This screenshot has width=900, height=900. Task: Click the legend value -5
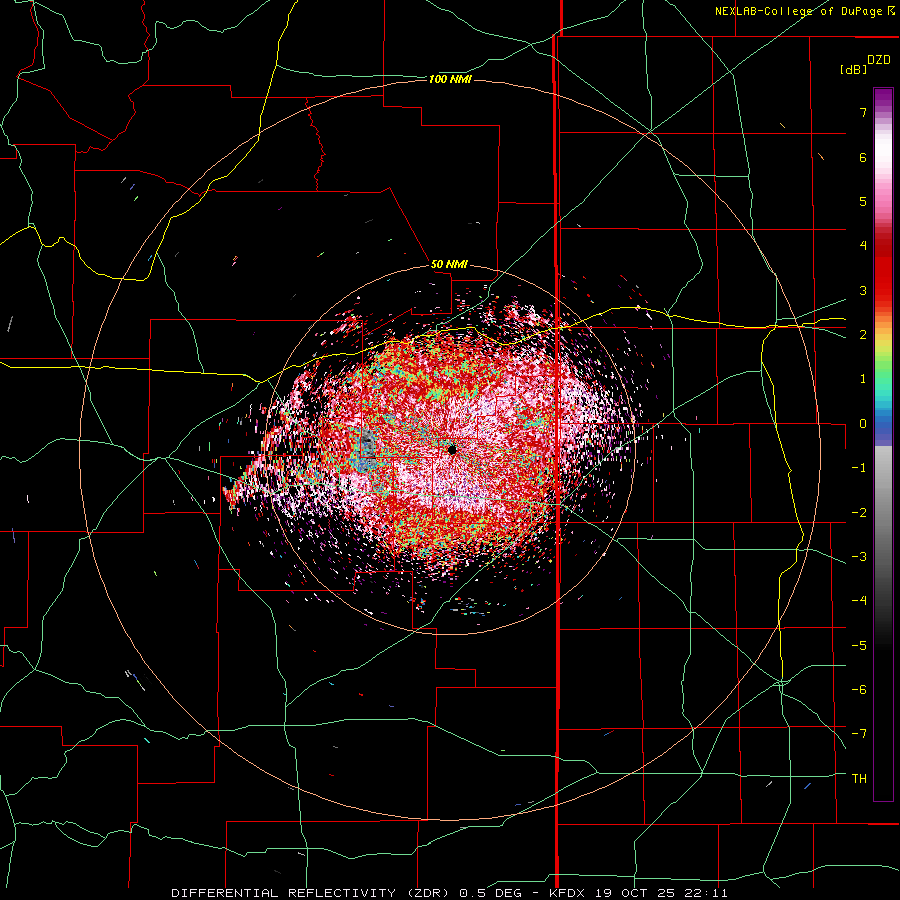859,646
